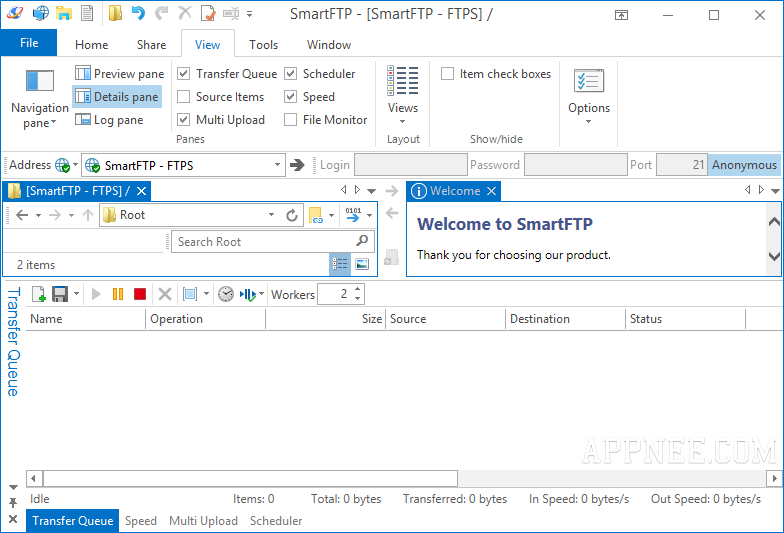
Task: Click the connect arrow next to address
Action: (x=297, y=165)
